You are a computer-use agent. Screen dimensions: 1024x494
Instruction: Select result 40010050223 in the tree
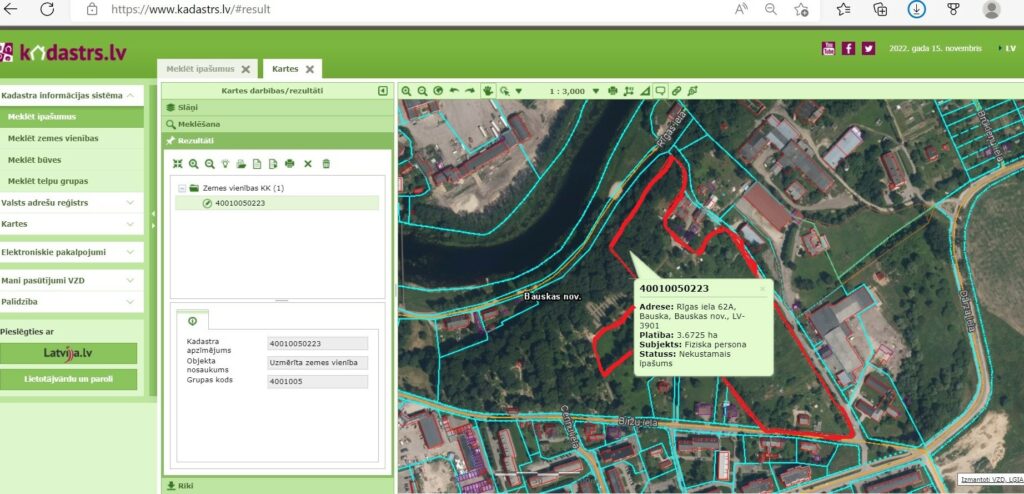coord(240,203)
